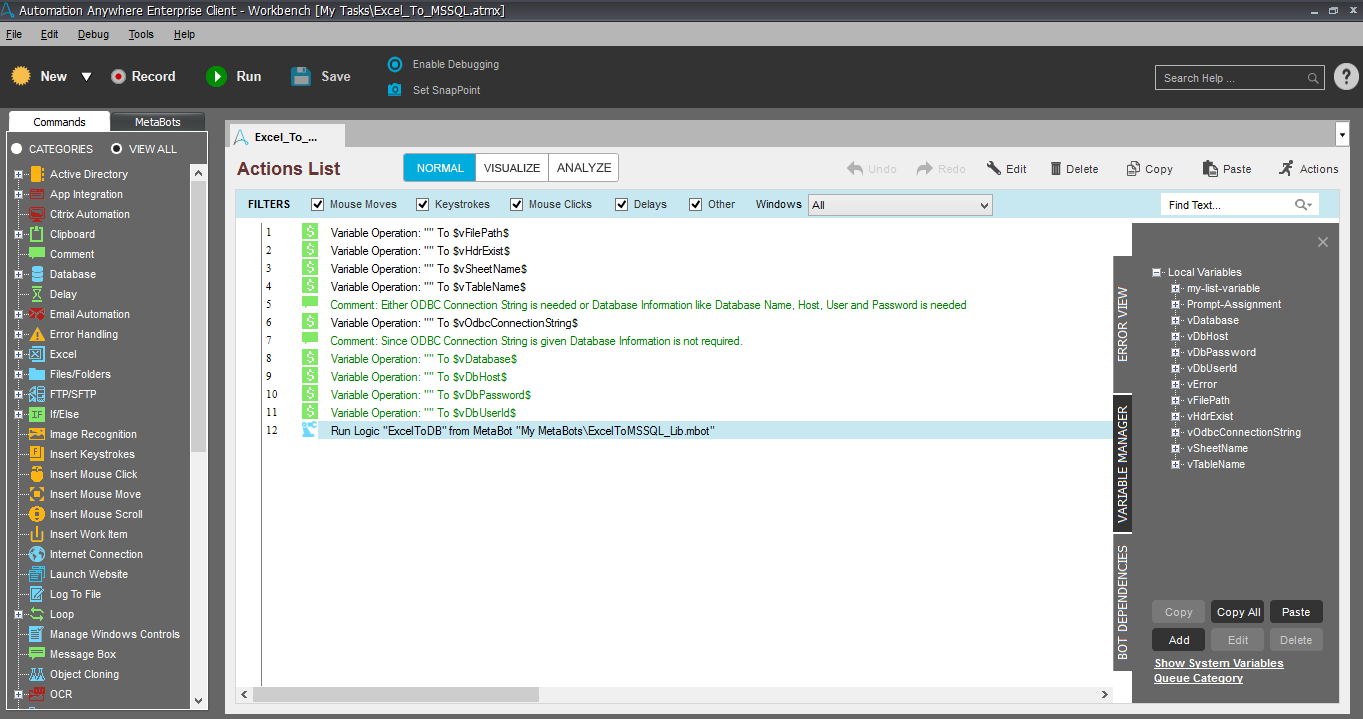Click Paste button in Variable Manager

1296,612
